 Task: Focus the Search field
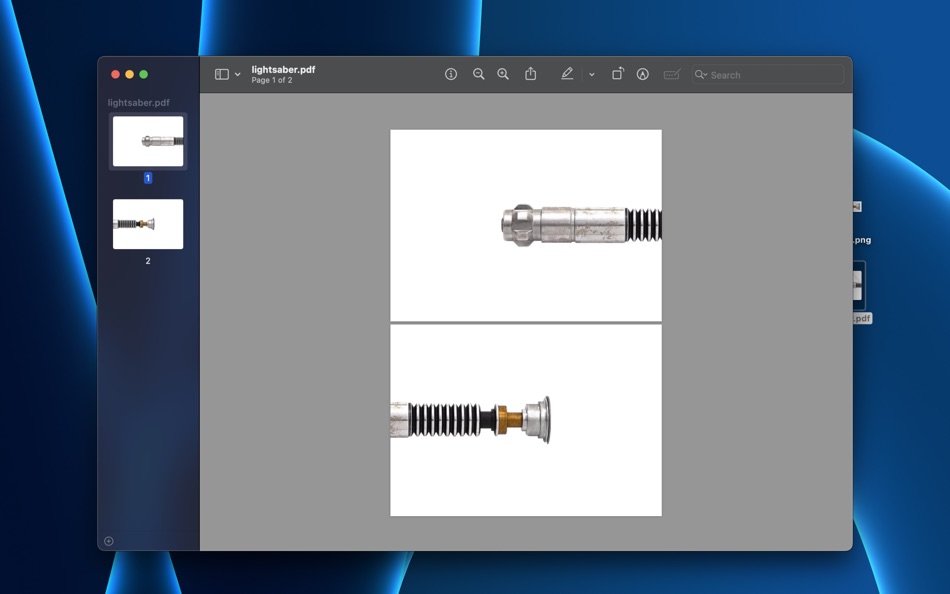pos(768,75)
